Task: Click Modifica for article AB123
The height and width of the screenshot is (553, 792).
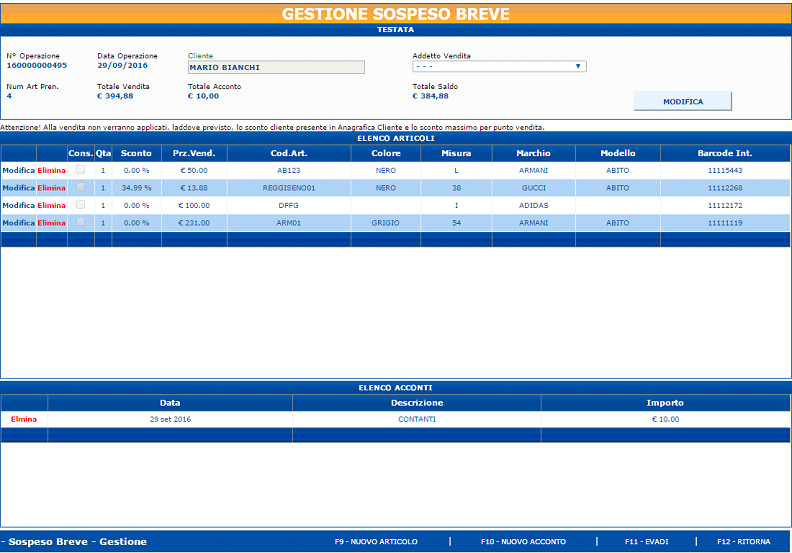Action: pos(18,171)
